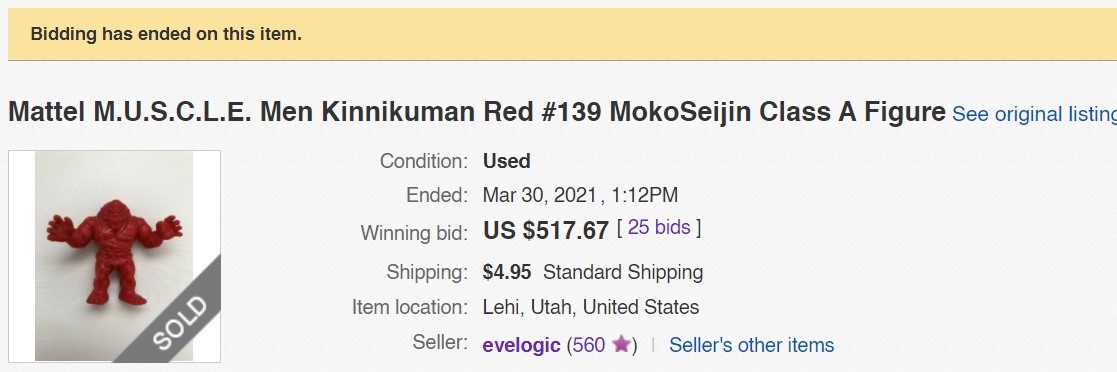
Task: Click the Item location label
Action: (410, 307)
